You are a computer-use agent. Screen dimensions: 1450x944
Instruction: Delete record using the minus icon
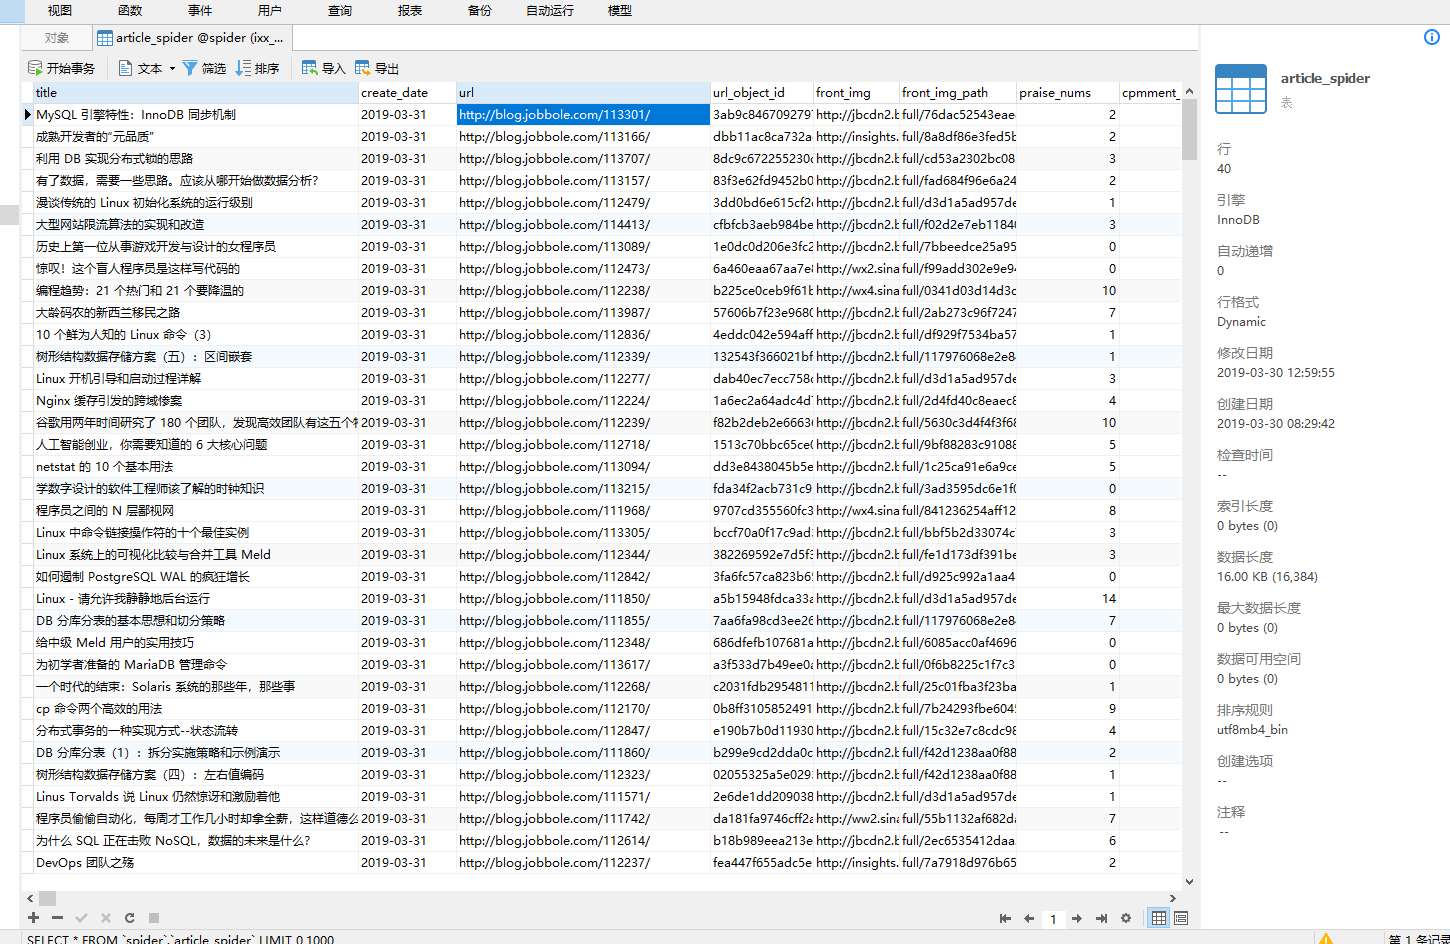point(57,917)
